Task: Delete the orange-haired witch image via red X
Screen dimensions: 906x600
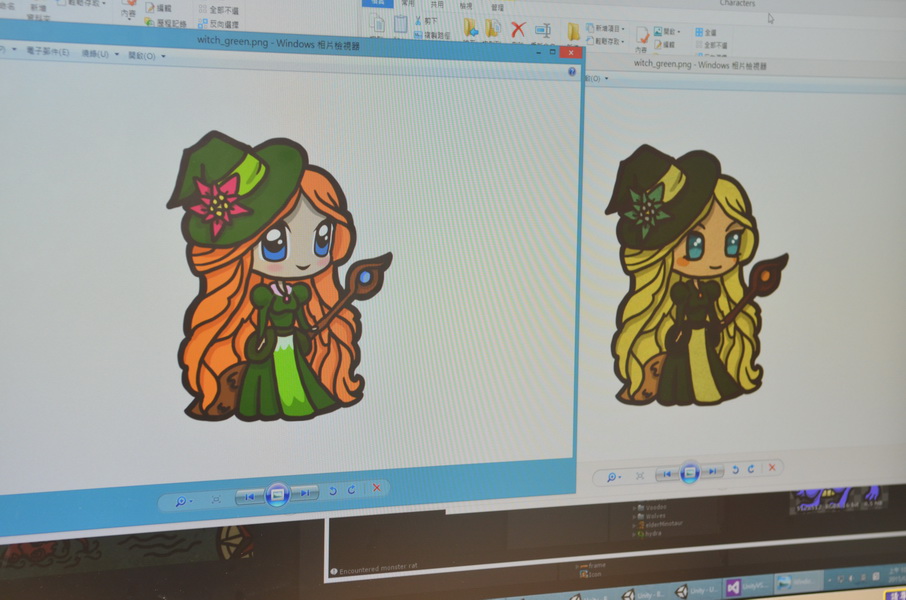Action: 377,487
